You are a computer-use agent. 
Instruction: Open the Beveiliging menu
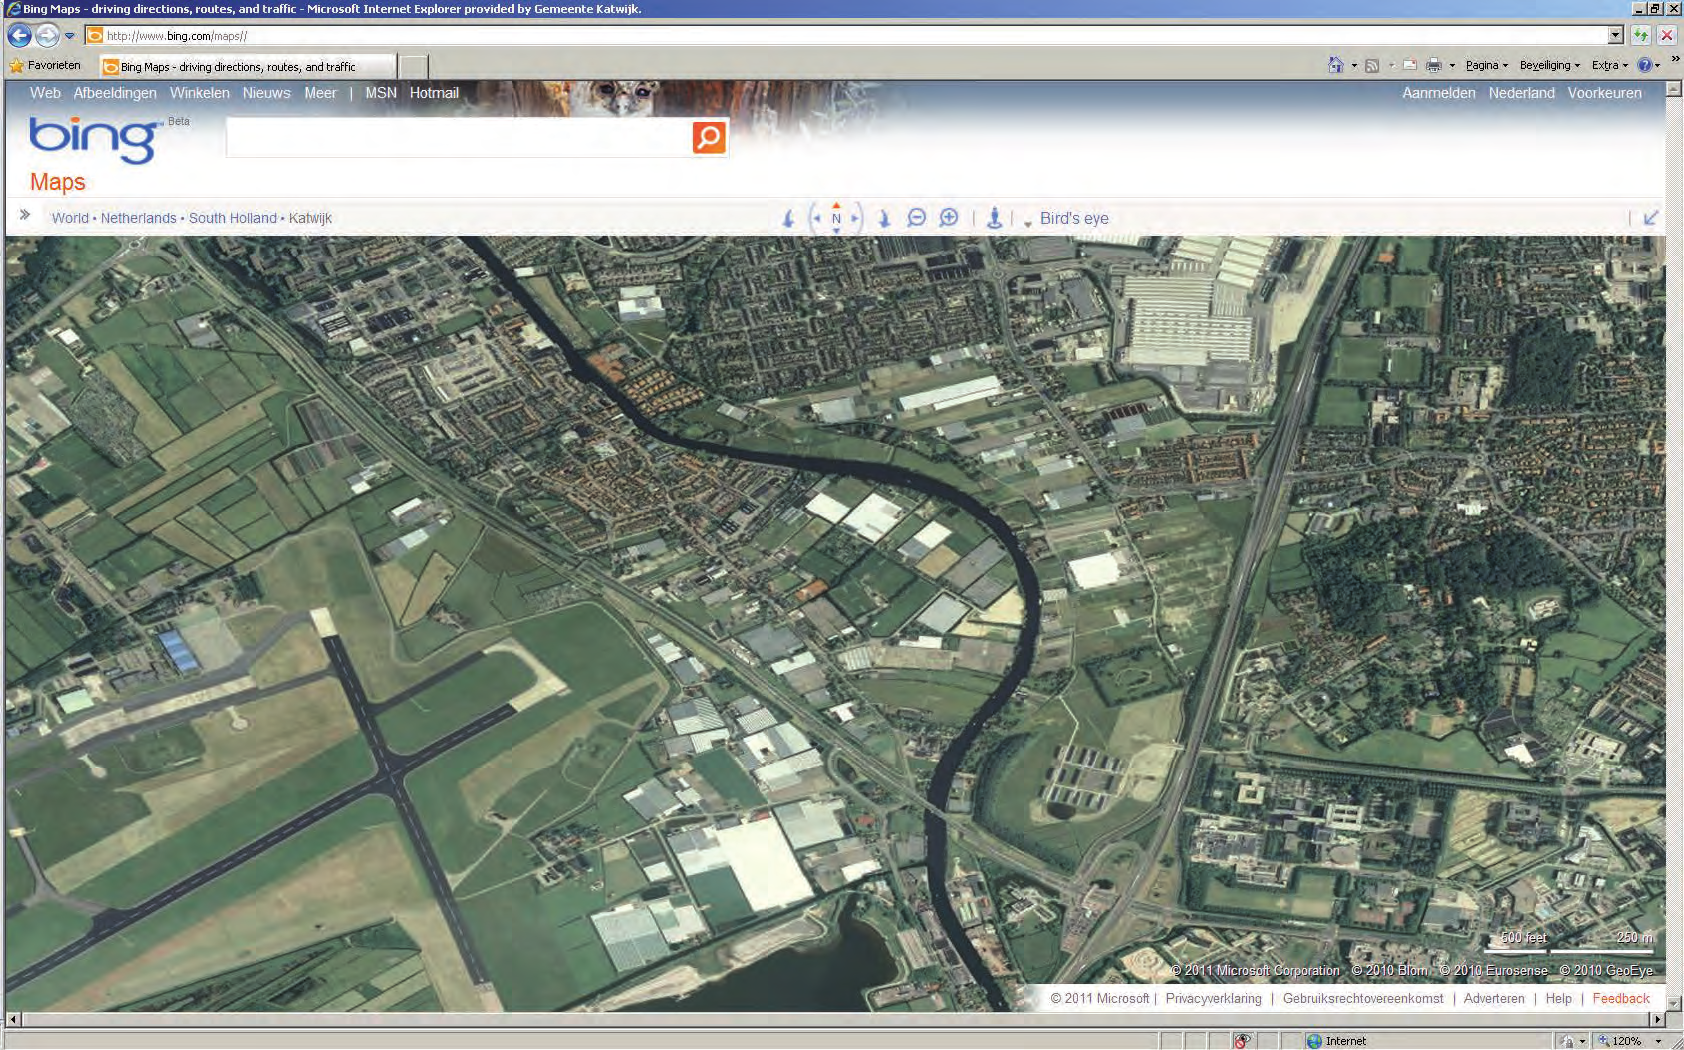(1549, 65)
